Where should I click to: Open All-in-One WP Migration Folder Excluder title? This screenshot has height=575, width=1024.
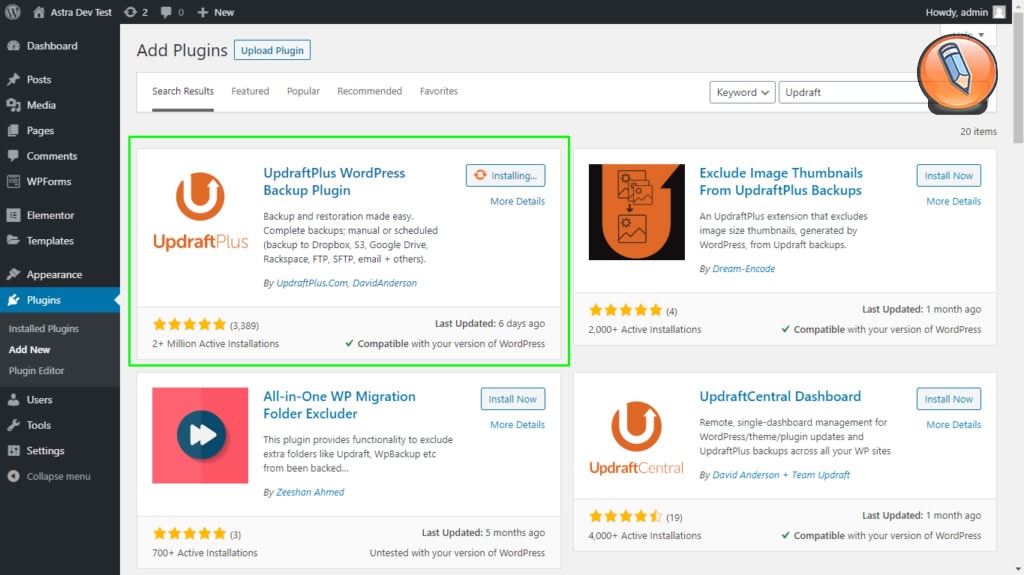coord(340,405)
